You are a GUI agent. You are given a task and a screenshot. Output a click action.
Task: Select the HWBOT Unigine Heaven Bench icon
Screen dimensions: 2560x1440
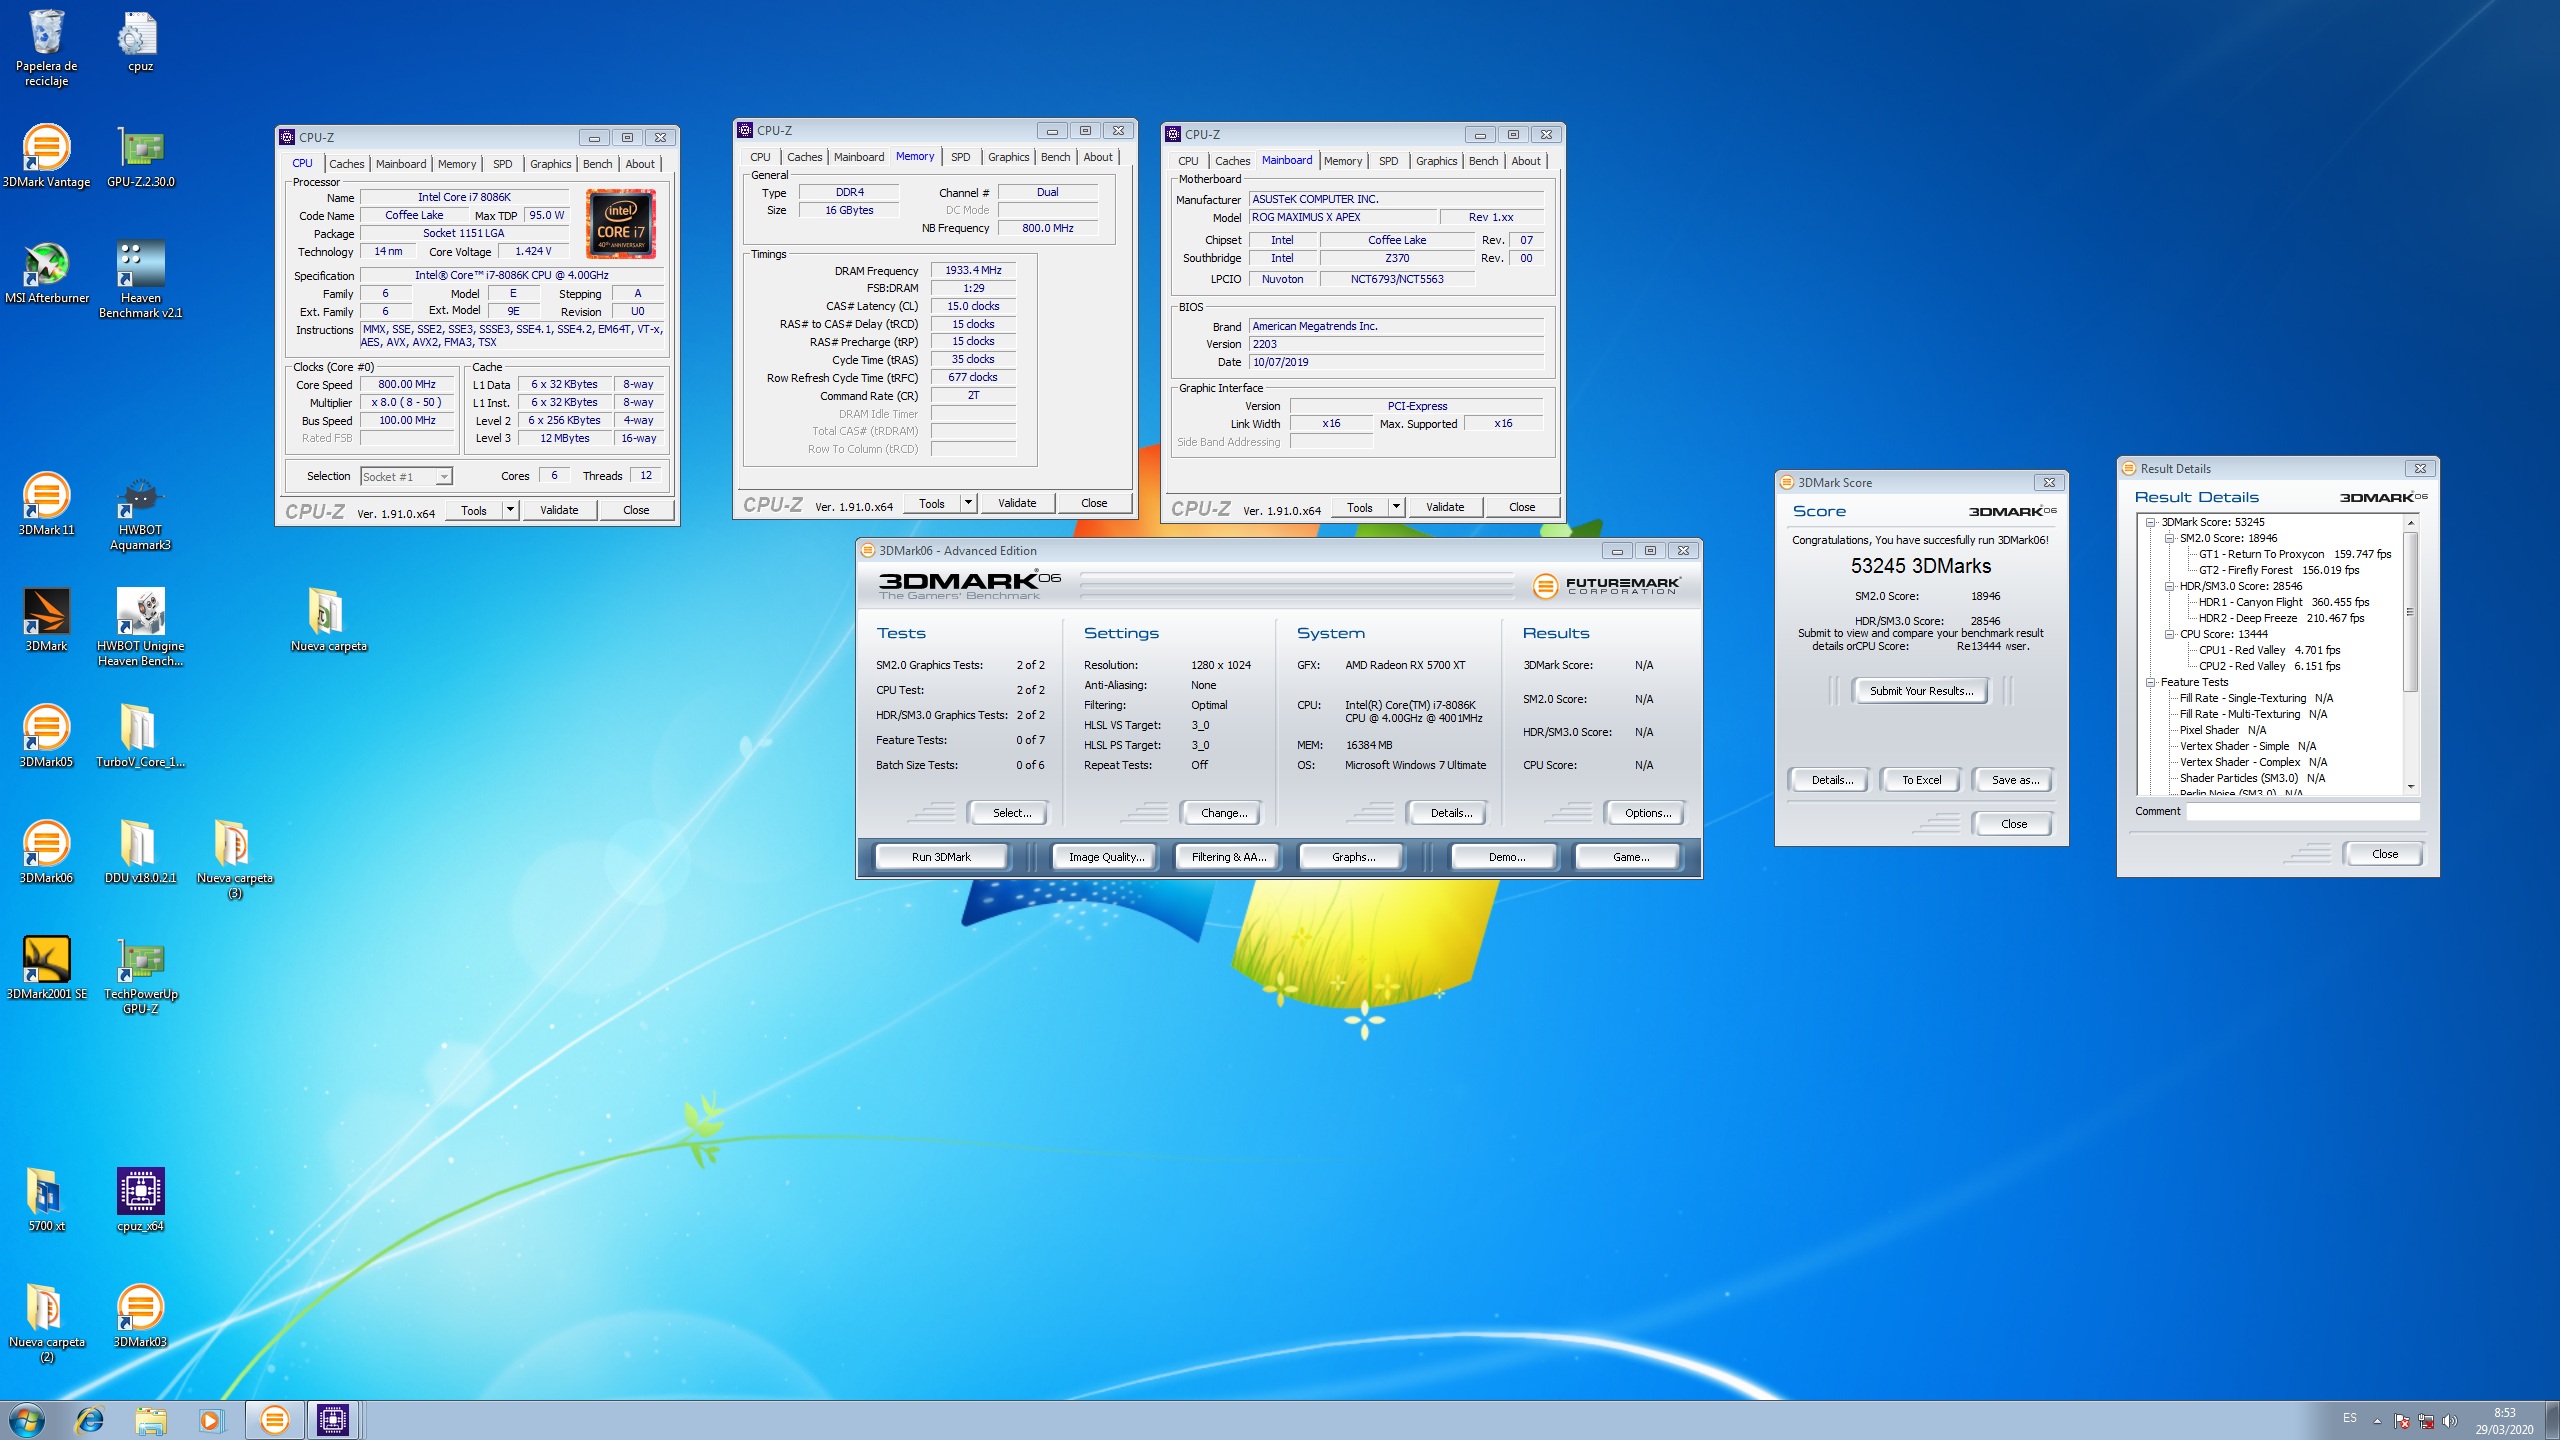pyautogui.click(x=140, y=627)
